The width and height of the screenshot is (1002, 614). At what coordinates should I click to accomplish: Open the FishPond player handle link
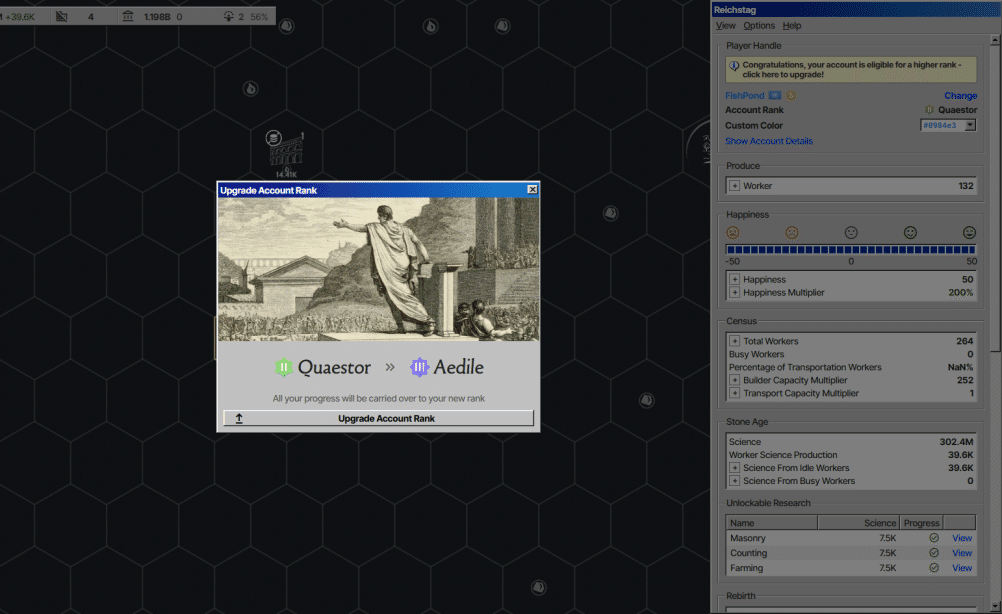point(744,96)
